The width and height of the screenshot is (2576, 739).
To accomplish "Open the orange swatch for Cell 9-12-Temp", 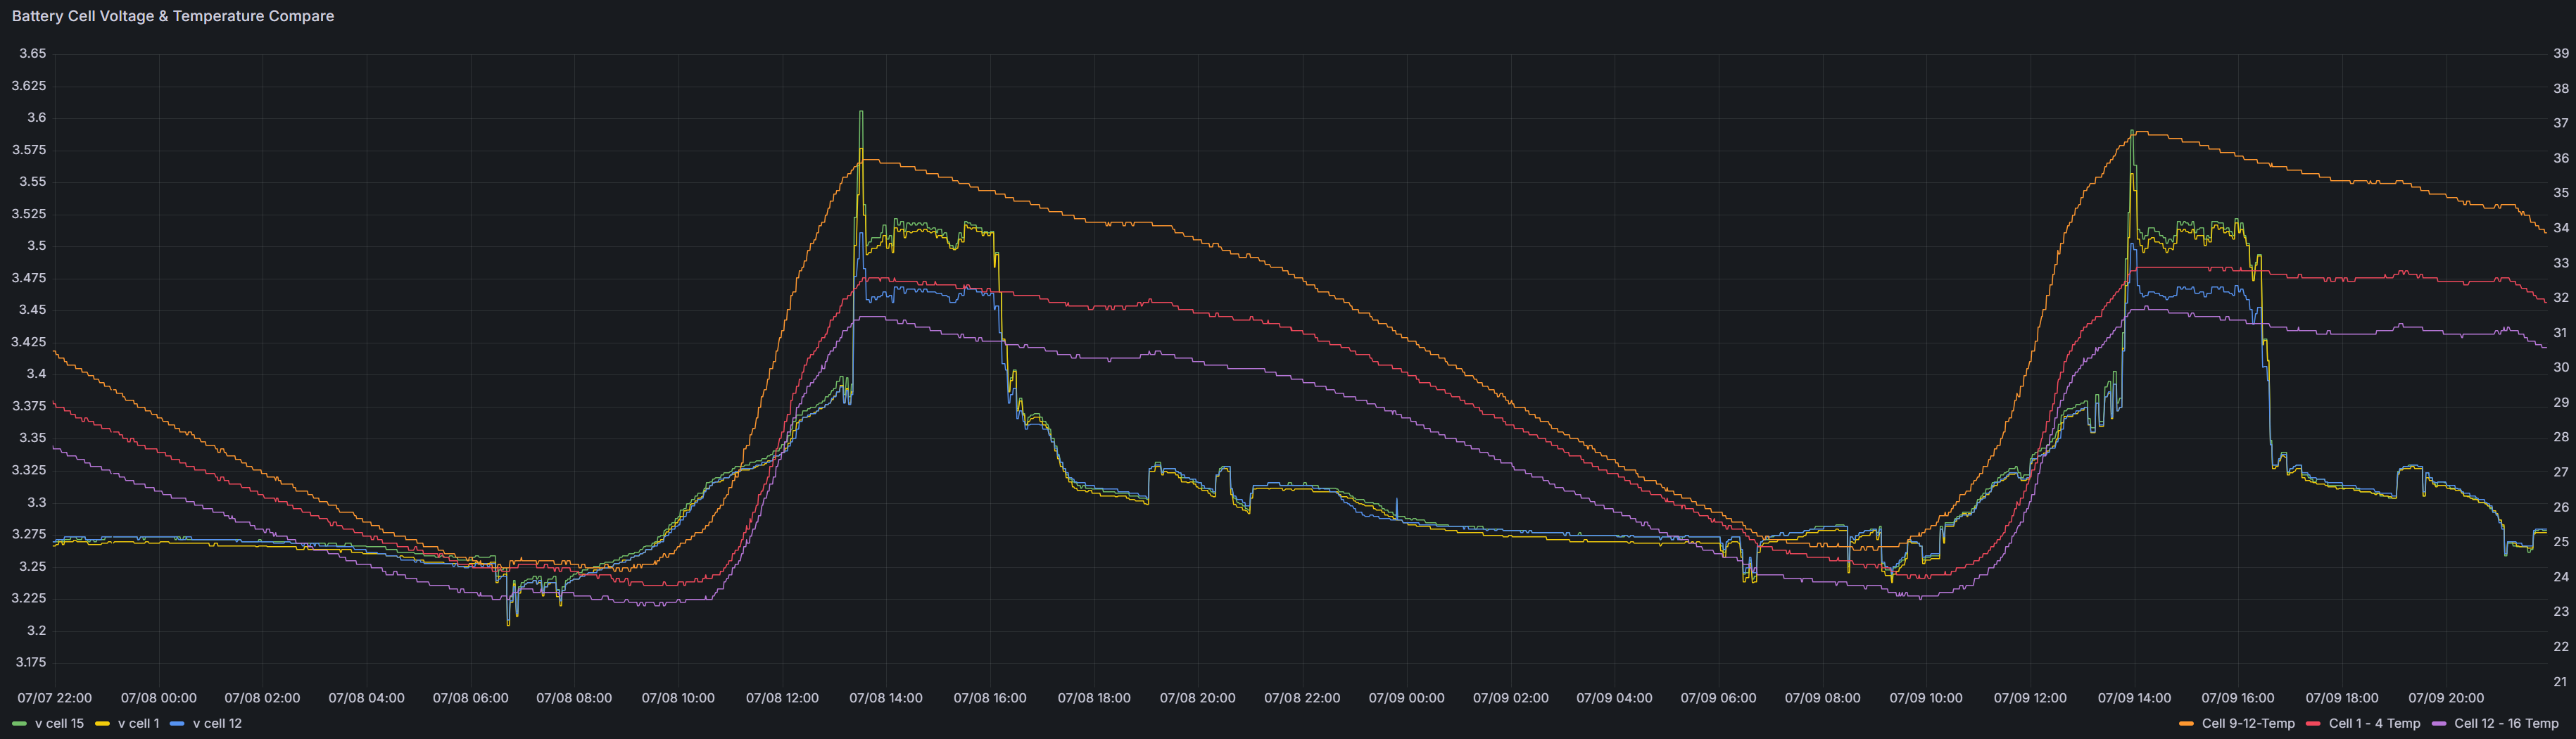I will pos(2186,723).
